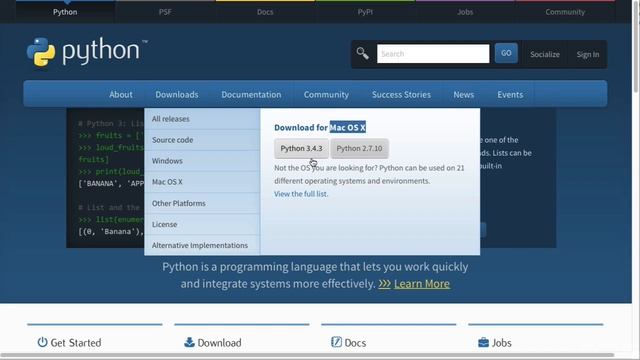Focus the Search input field
This screenshot has width=640, height=360.
tap(433, 54)
